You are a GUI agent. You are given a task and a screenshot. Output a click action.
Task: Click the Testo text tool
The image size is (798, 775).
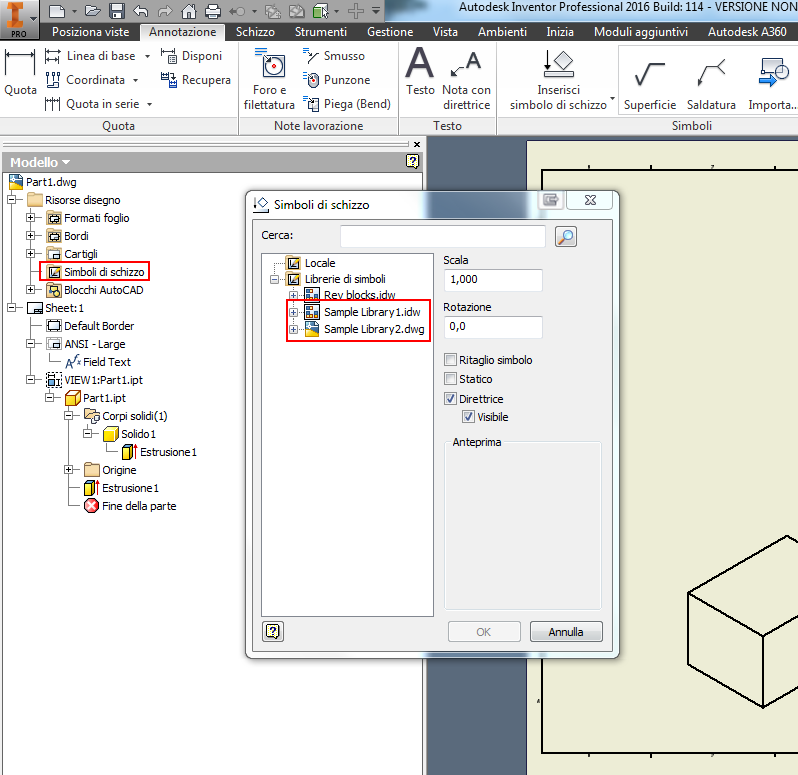[420, 72]
